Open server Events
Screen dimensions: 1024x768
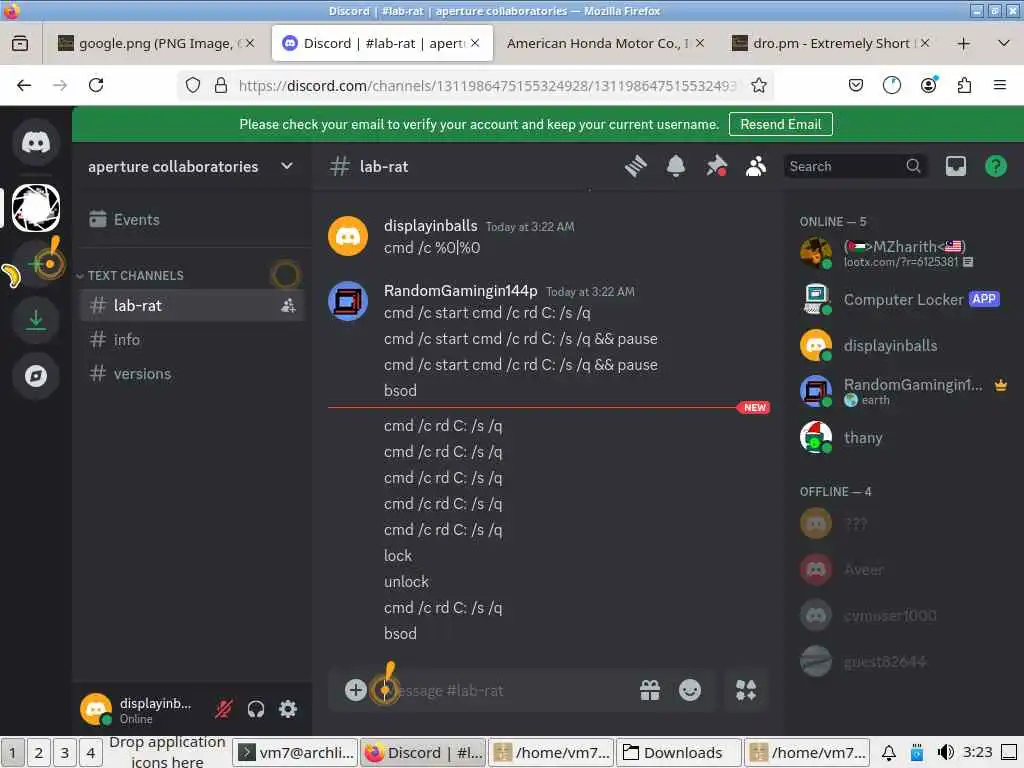coord(193,220)
